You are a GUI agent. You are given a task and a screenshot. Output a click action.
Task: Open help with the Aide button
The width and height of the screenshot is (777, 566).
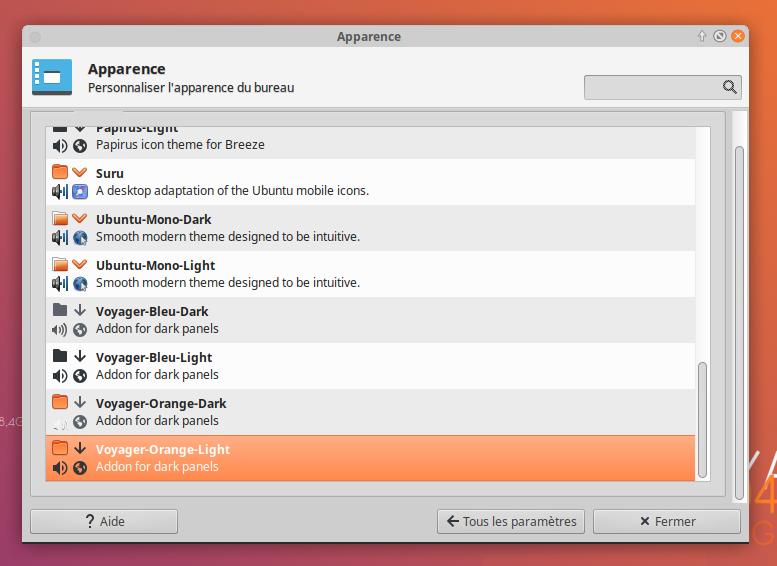point(104,521)
